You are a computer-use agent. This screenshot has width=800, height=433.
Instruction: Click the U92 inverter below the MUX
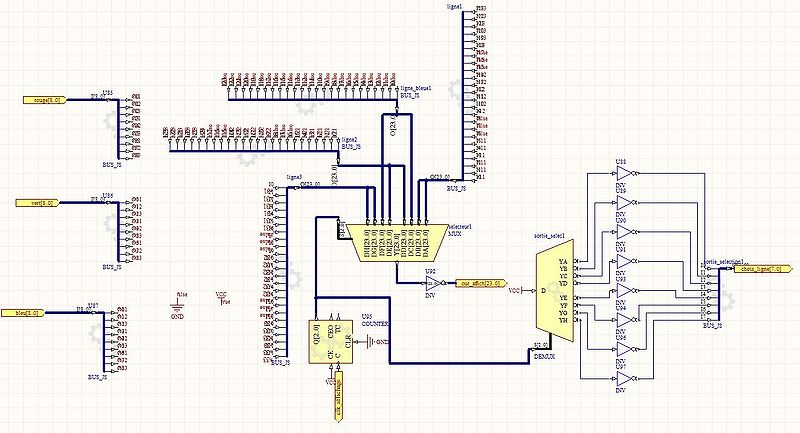pos(431,283)
